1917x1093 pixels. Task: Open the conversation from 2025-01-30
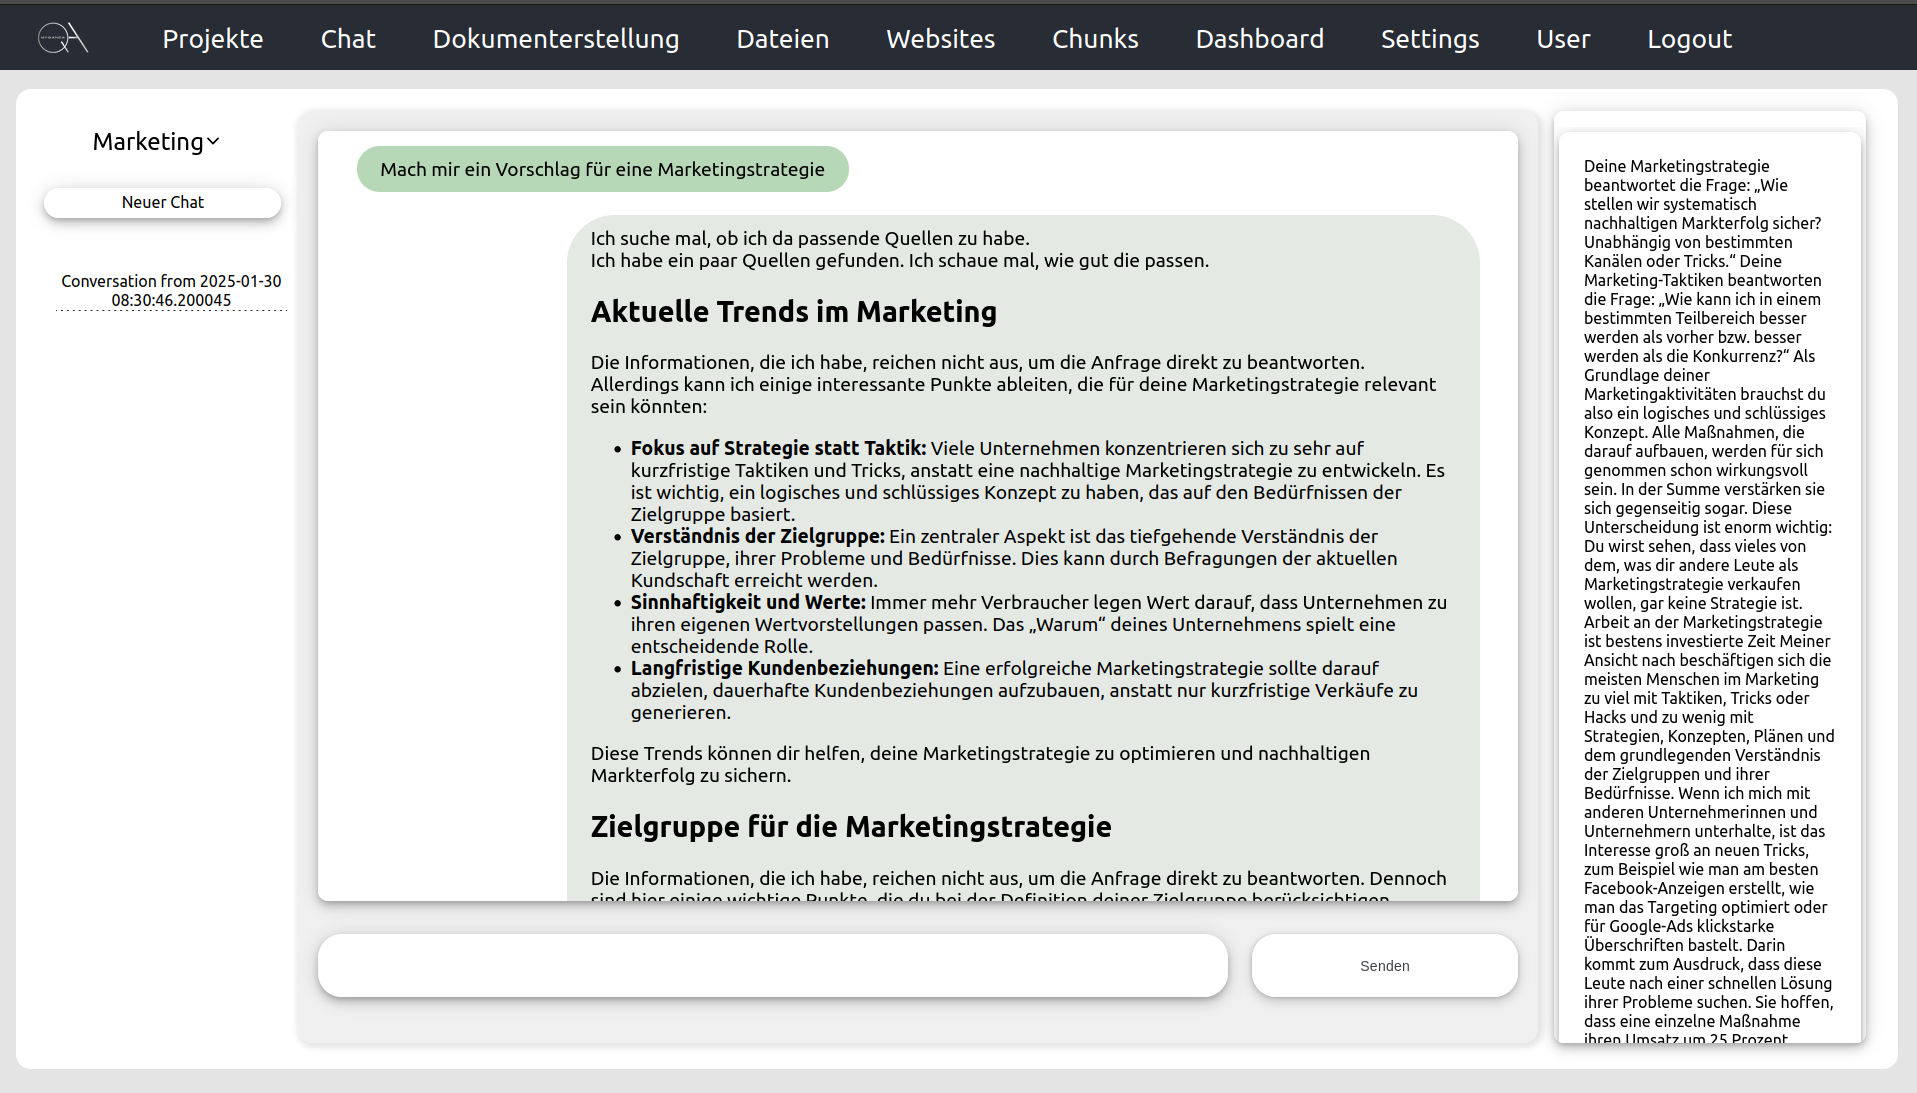point(171,290)
